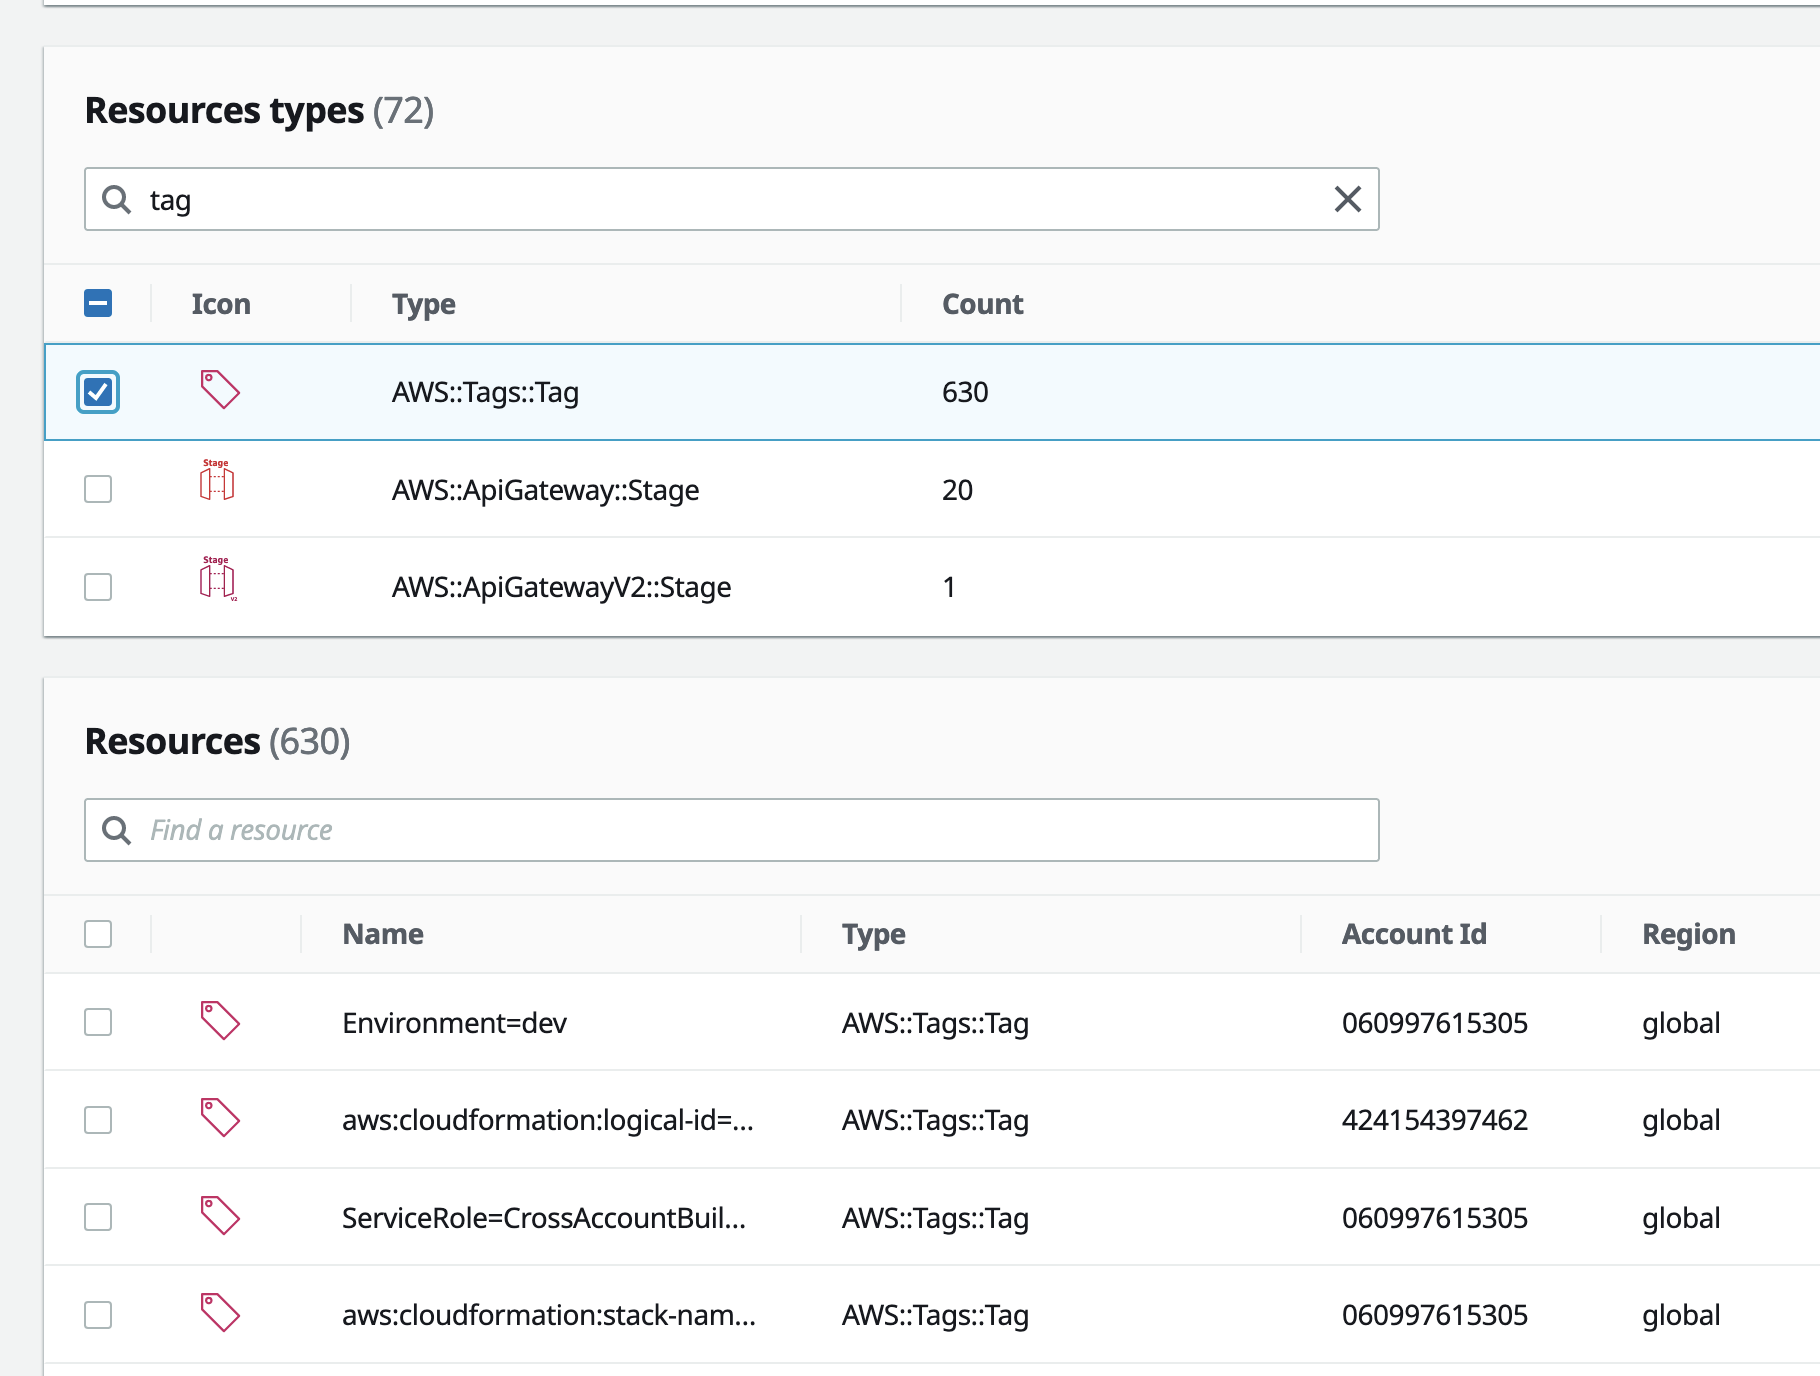This screenshot has height=1376, width=1820.
Task: Select the Environment=dev row checkbox
Action: 97,1022
